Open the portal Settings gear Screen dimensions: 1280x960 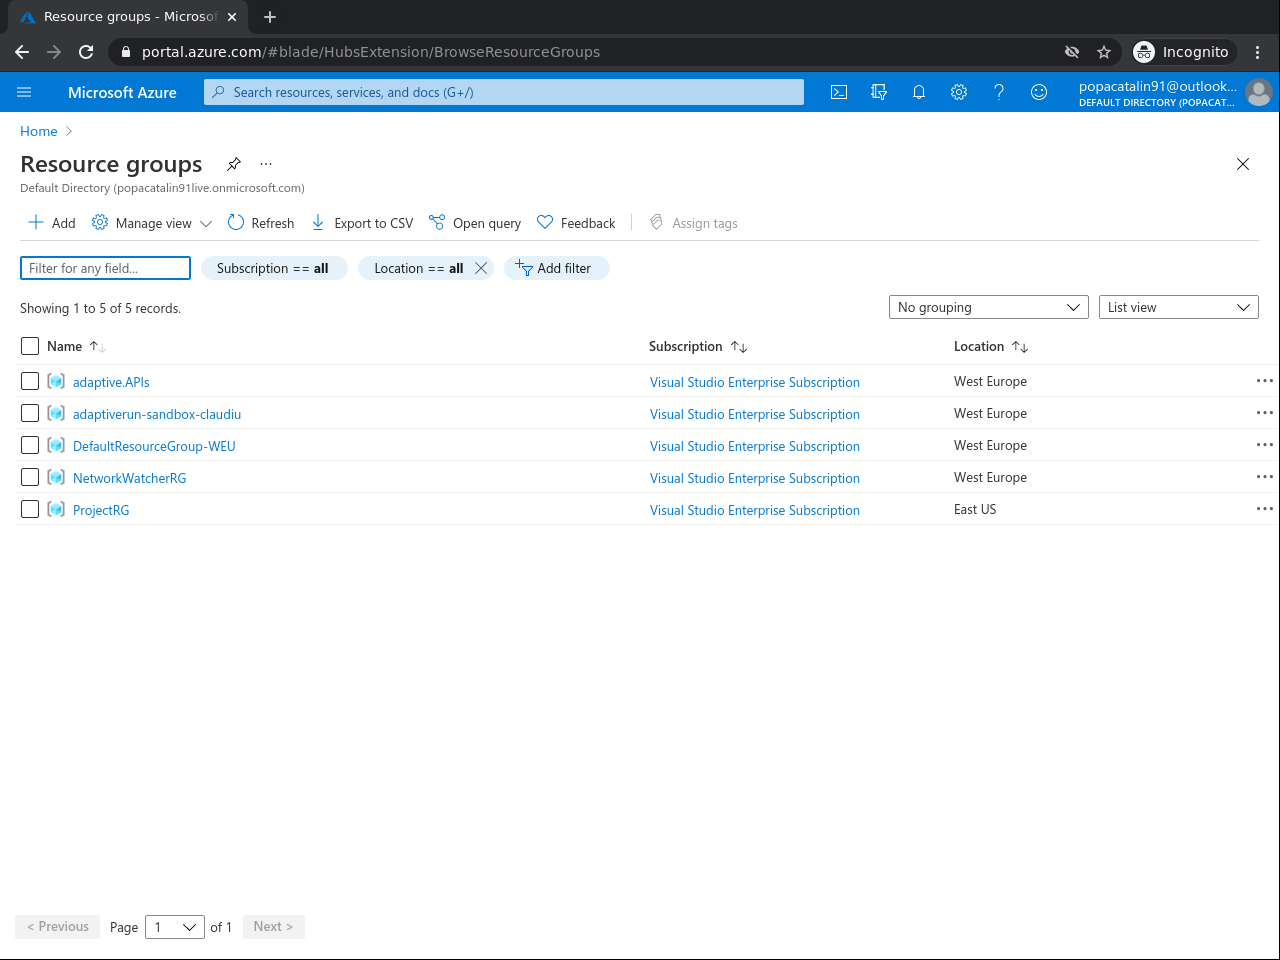958,91
